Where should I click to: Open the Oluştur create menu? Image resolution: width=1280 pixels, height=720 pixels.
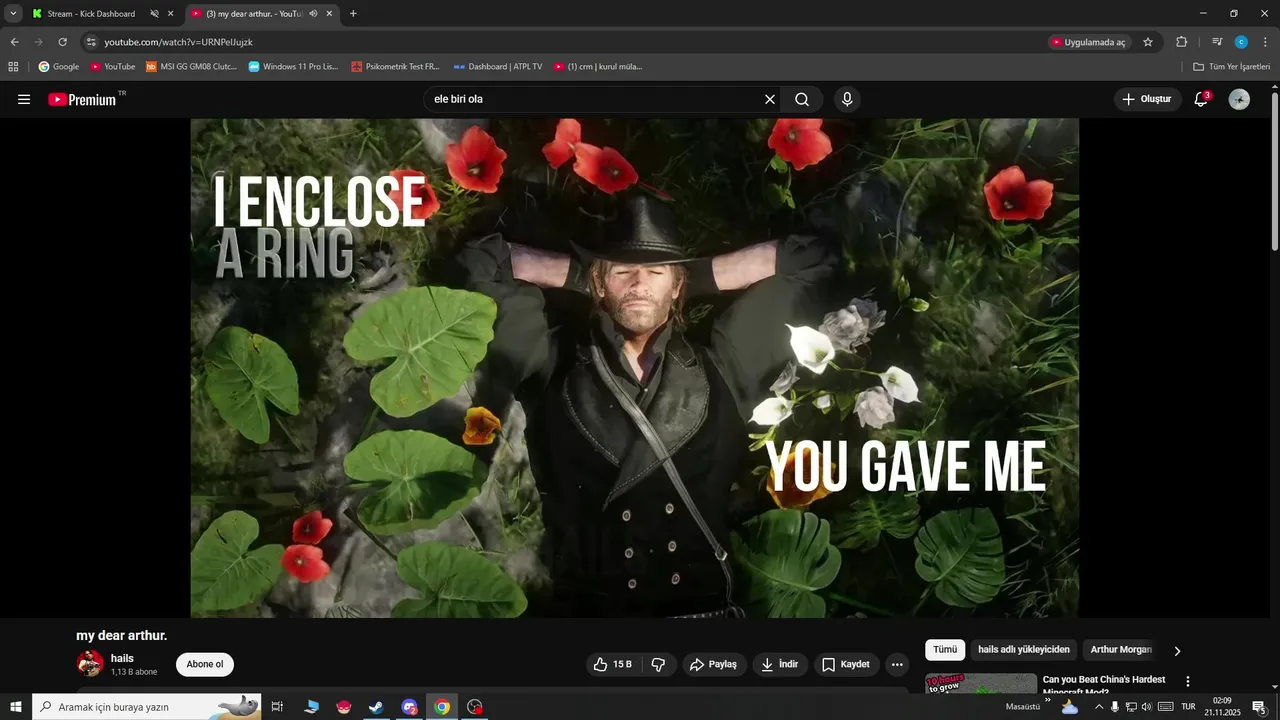1147,99
